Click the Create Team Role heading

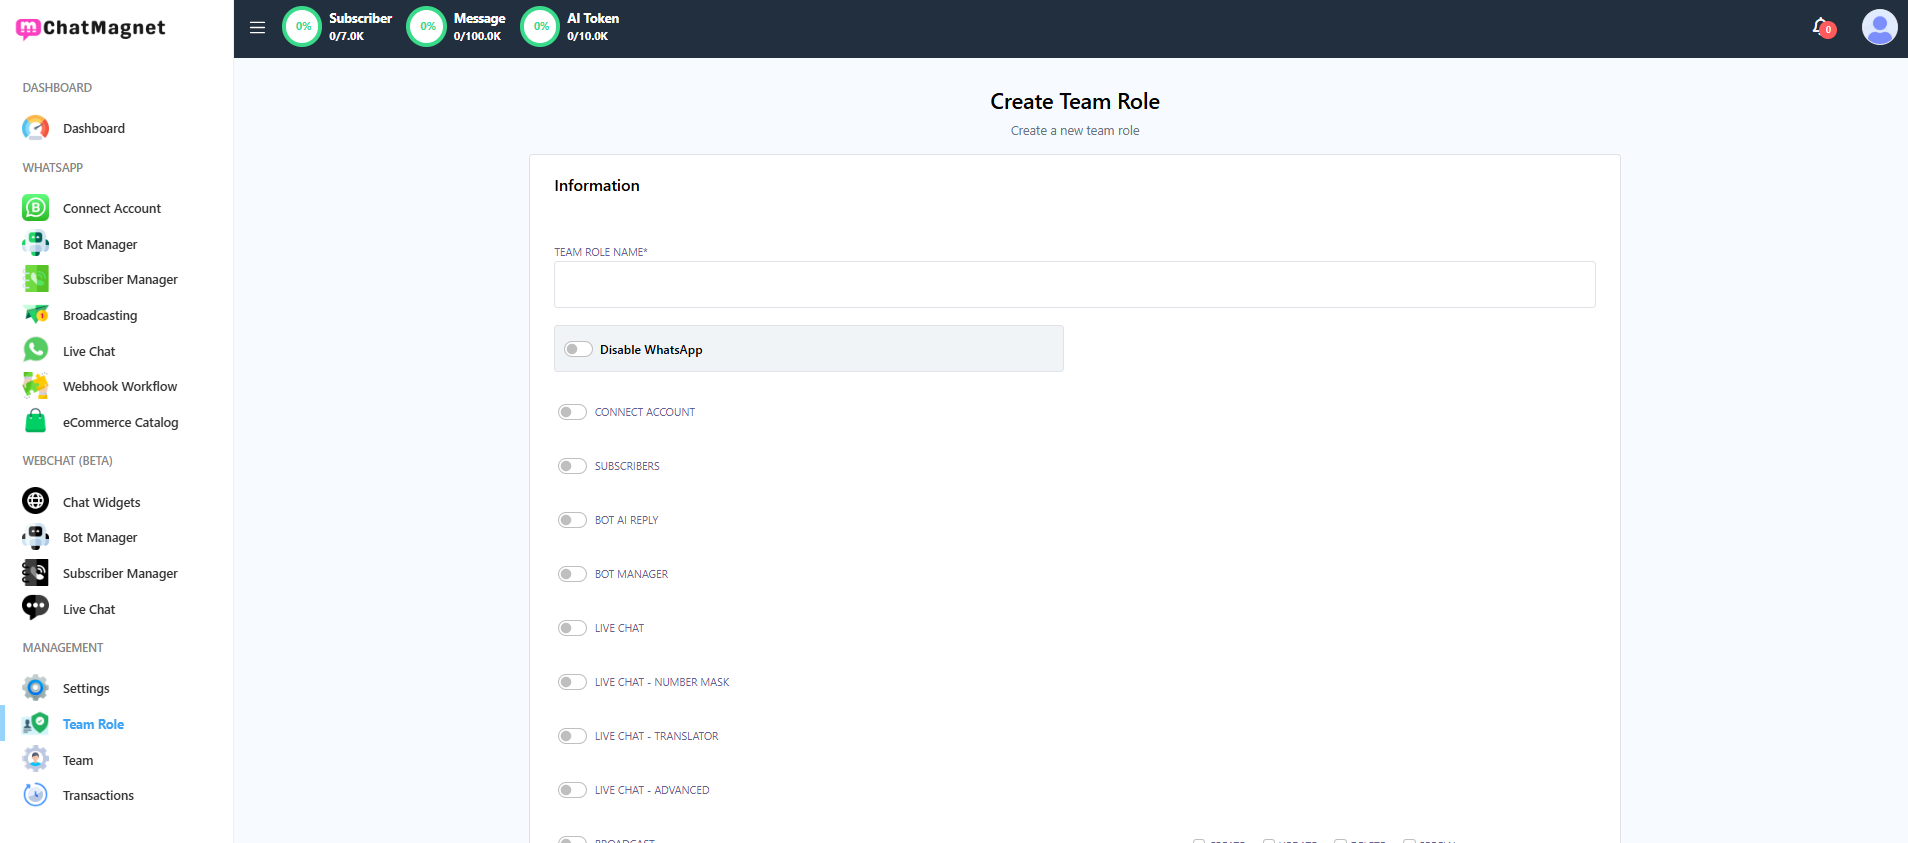(x=1075, y=101)
